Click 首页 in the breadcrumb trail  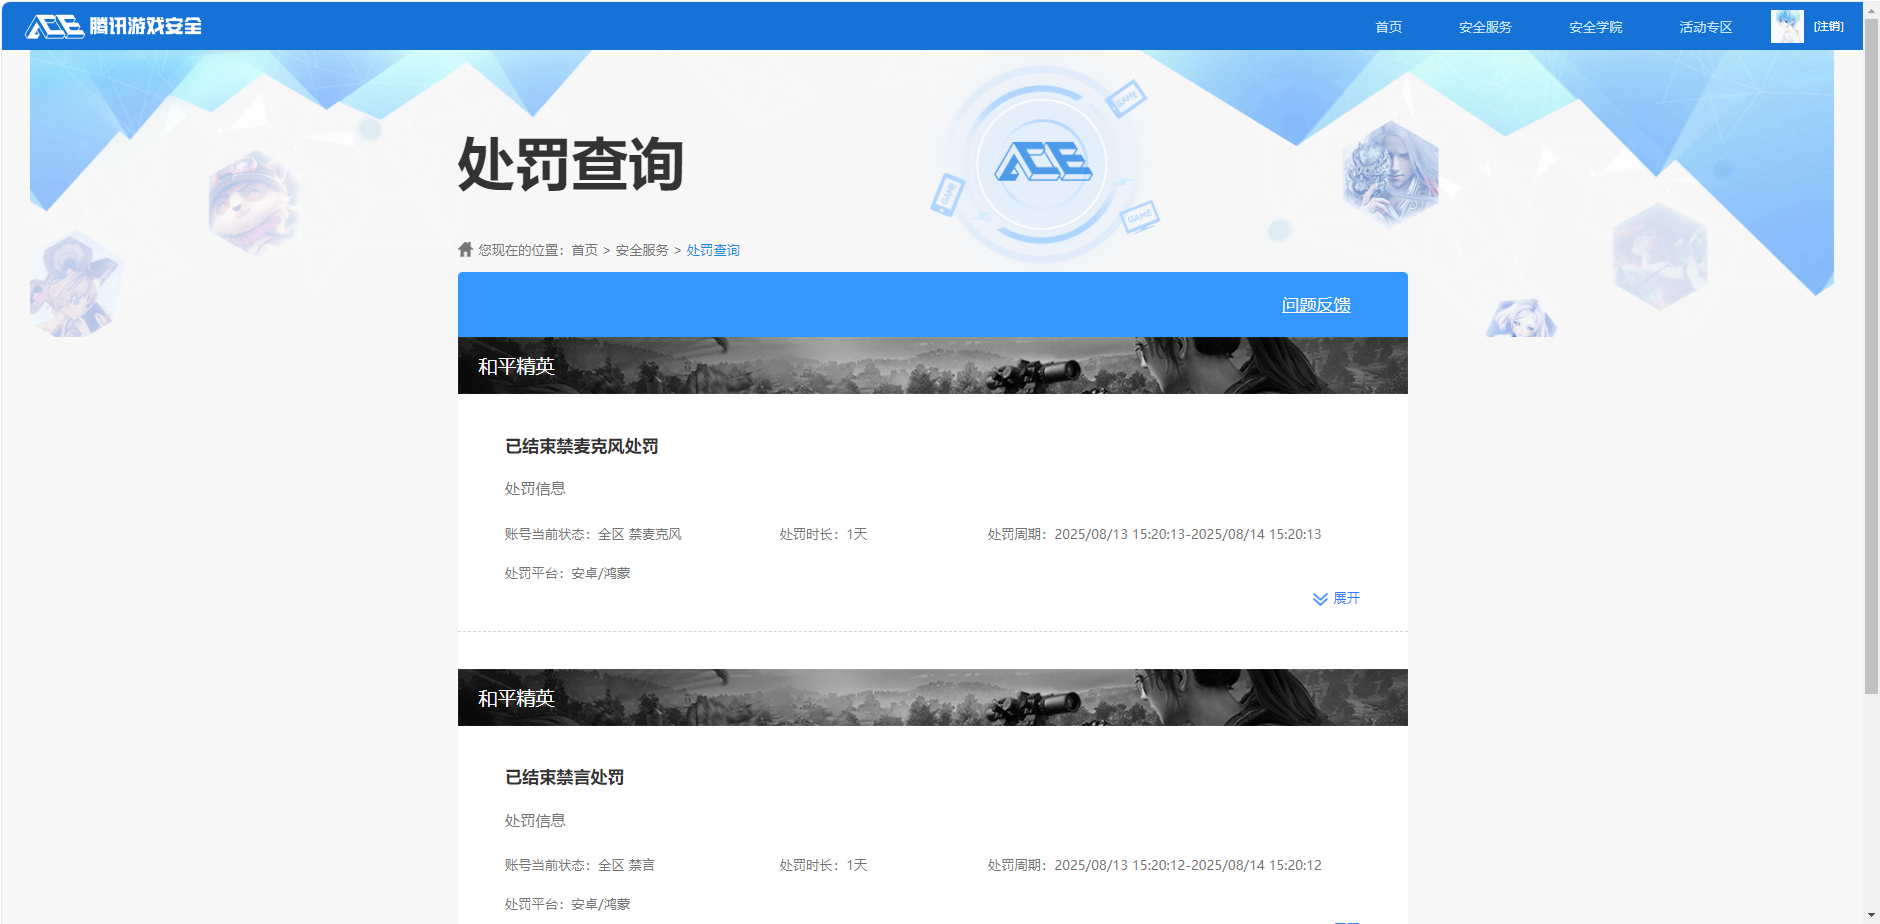[583, 249]
